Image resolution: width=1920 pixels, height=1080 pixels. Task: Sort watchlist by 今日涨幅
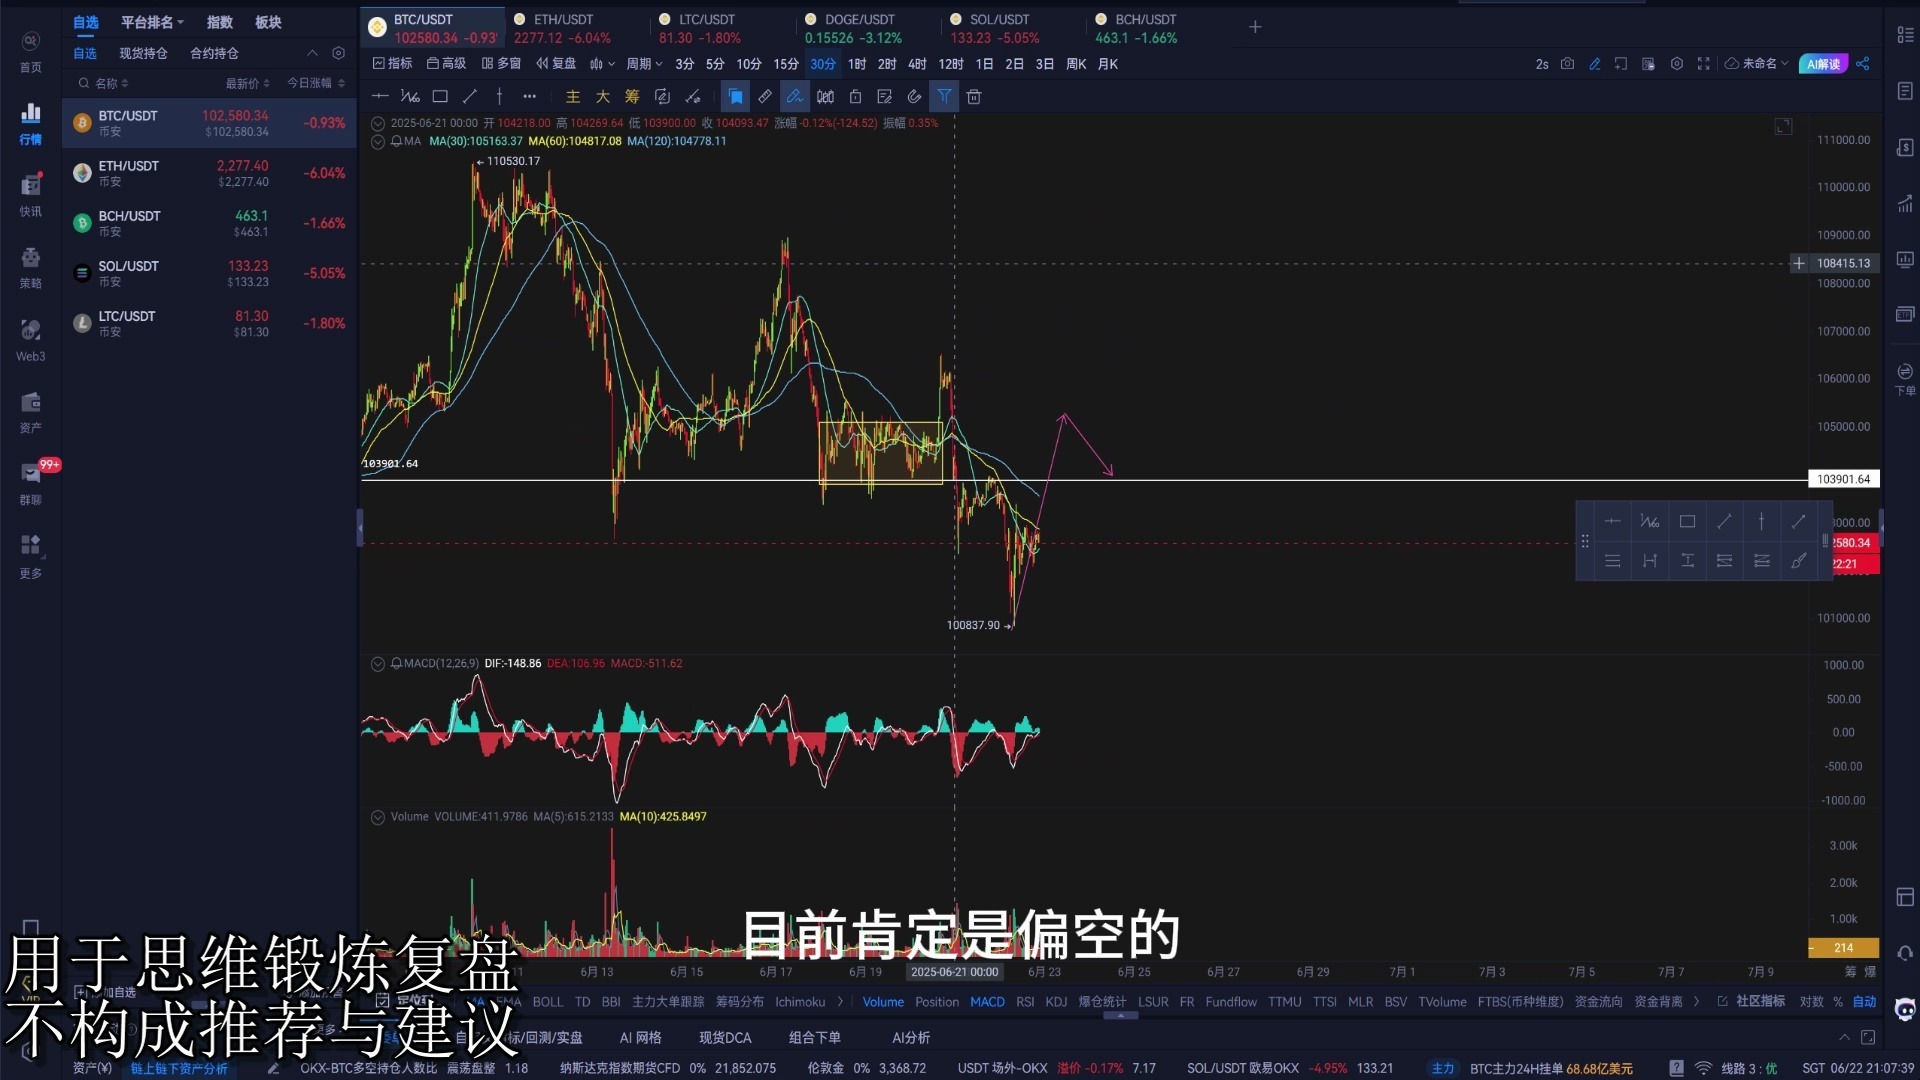(316, 83)
